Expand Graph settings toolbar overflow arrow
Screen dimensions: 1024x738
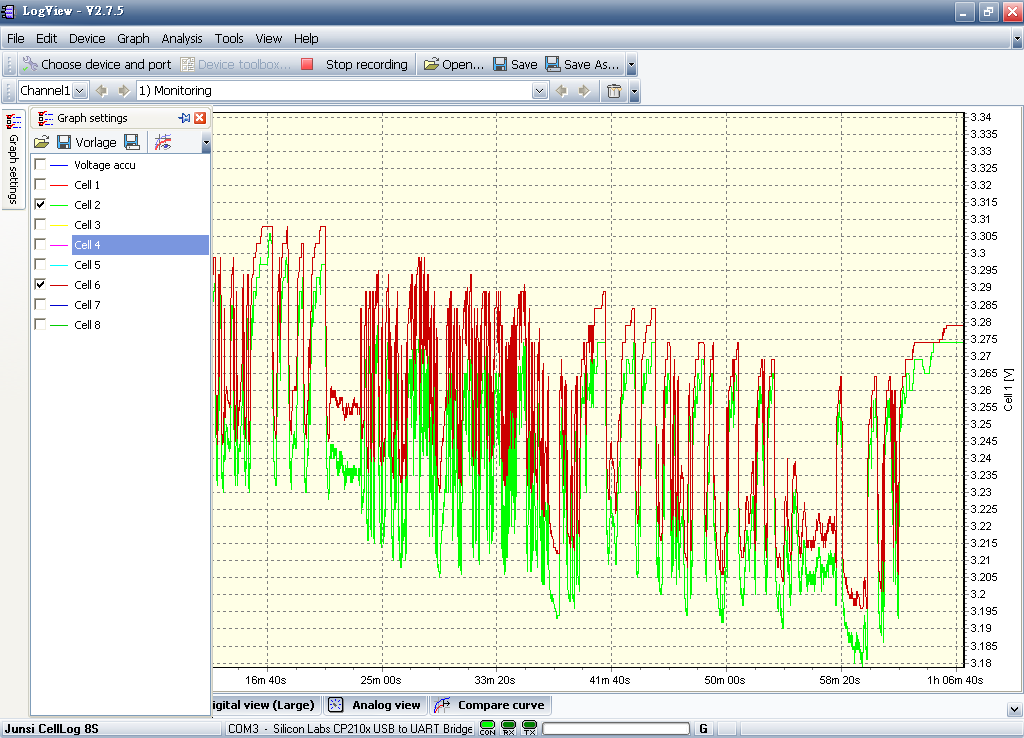click(206, 142)
